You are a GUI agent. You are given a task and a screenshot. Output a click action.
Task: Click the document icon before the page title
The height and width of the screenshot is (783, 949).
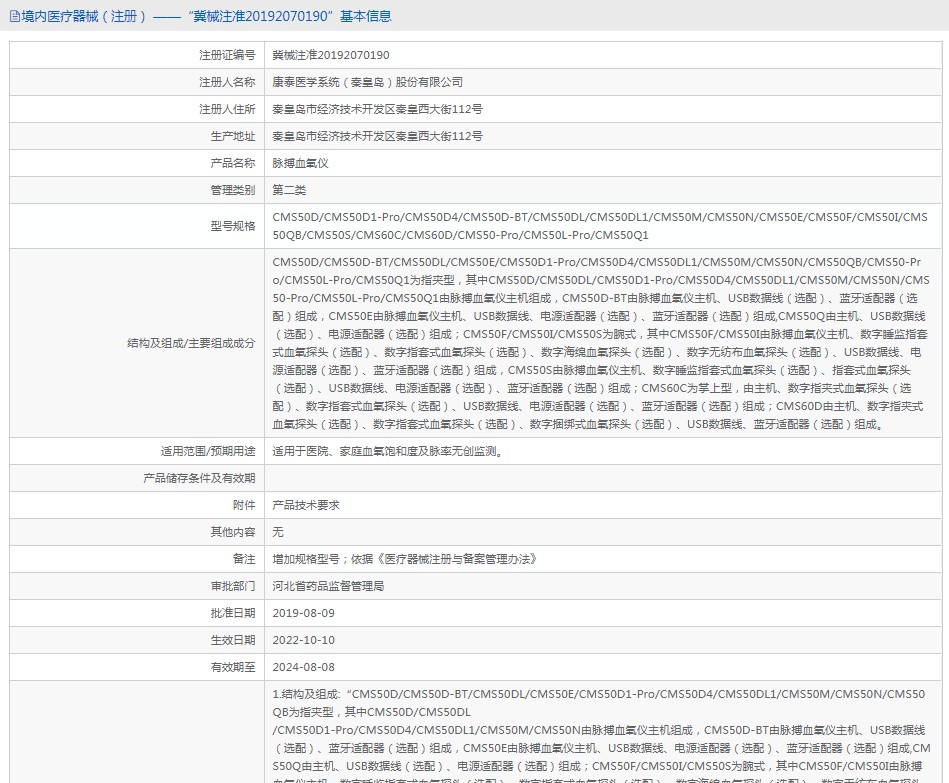click(15, 16)
